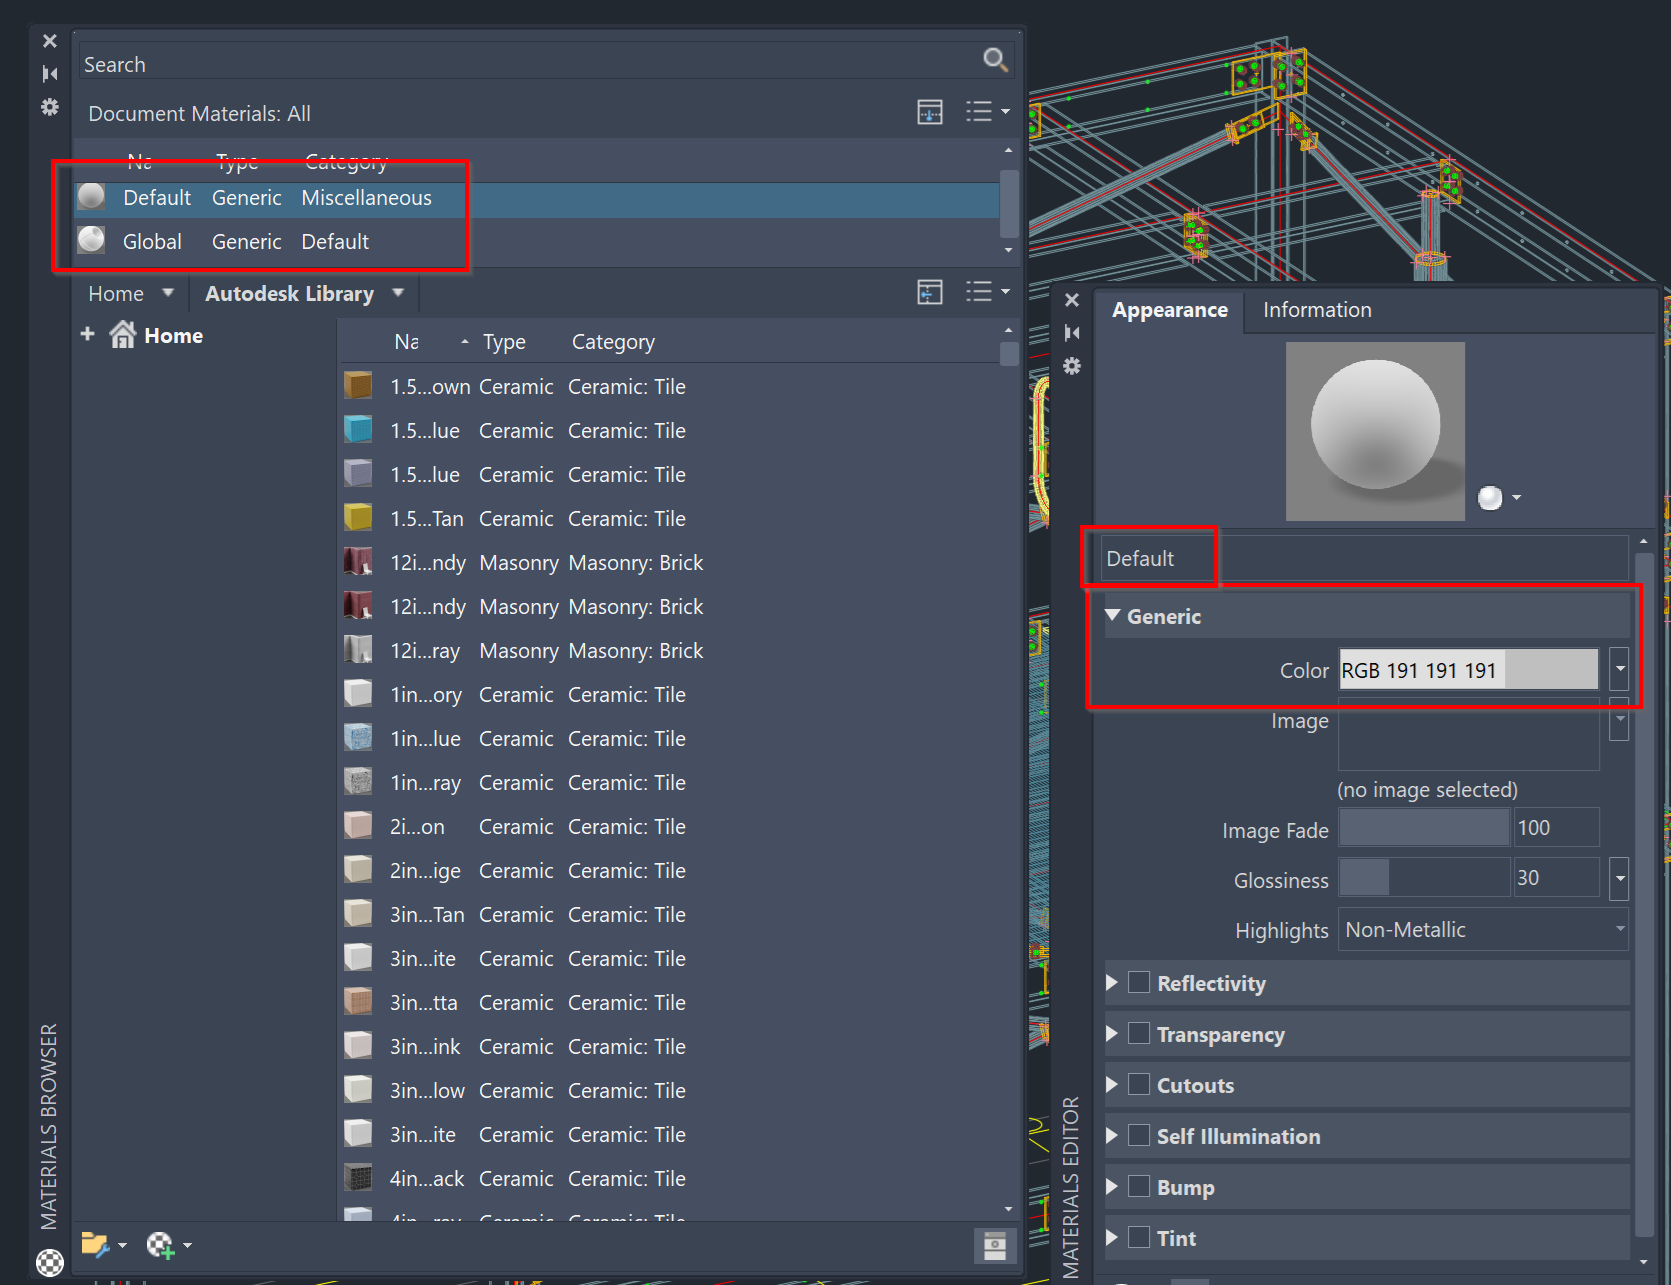The width and height of the screenshot is (1671, 1285).
Task: Select the Home icon in the library panel
Action: point(122,334)
